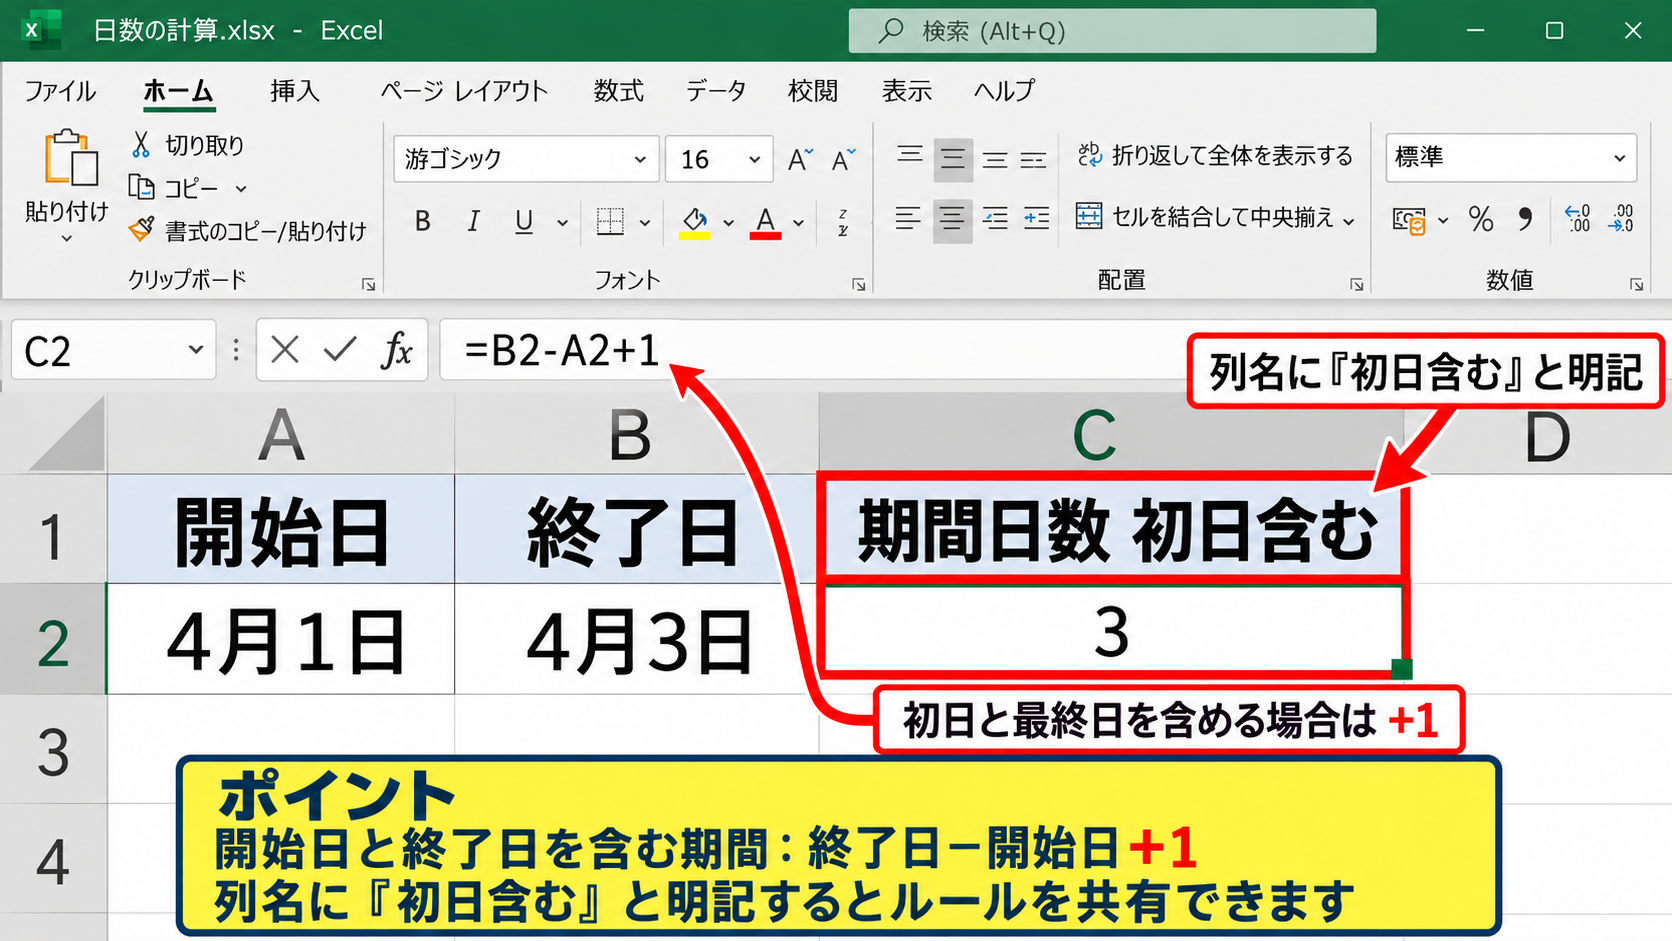Click the Increase Decimal icon
Screen dimensions: 1672x941
coord(1578,219)
